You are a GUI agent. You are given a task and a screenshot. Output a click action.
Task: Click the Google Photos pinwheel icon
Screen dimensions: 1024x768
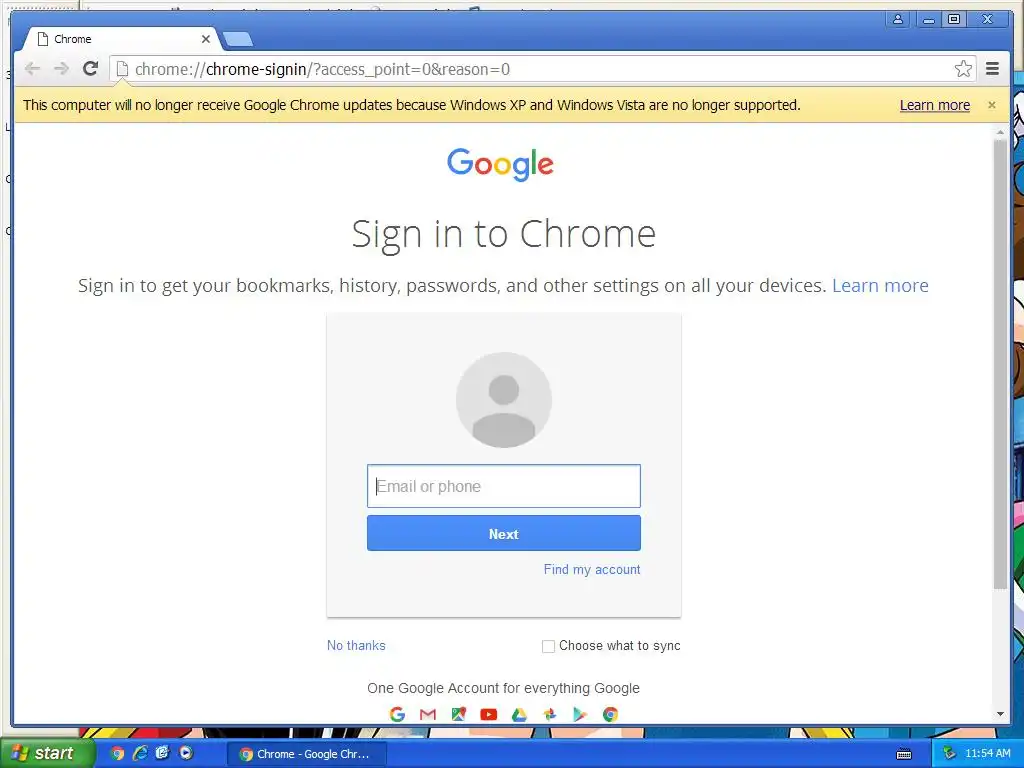[x=550, y=714]
